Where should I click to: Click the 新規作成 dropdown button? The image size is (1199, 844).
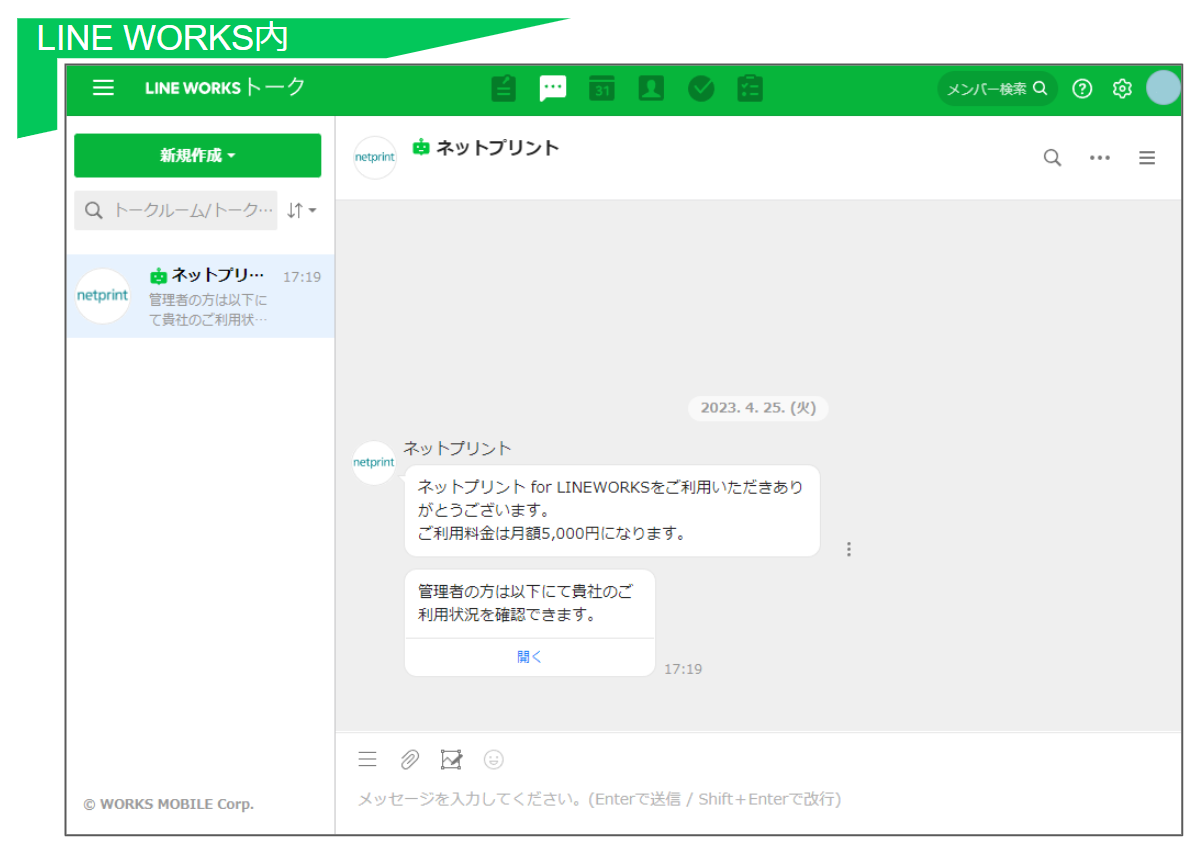click(x=197, y=155)
